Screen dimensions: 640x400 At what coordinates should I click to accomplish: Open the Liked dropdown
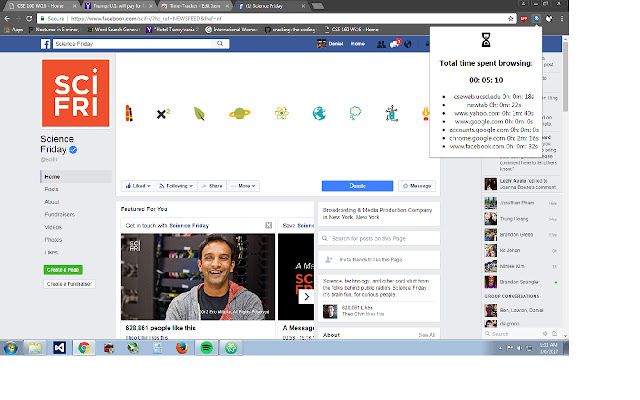point(138,186)
